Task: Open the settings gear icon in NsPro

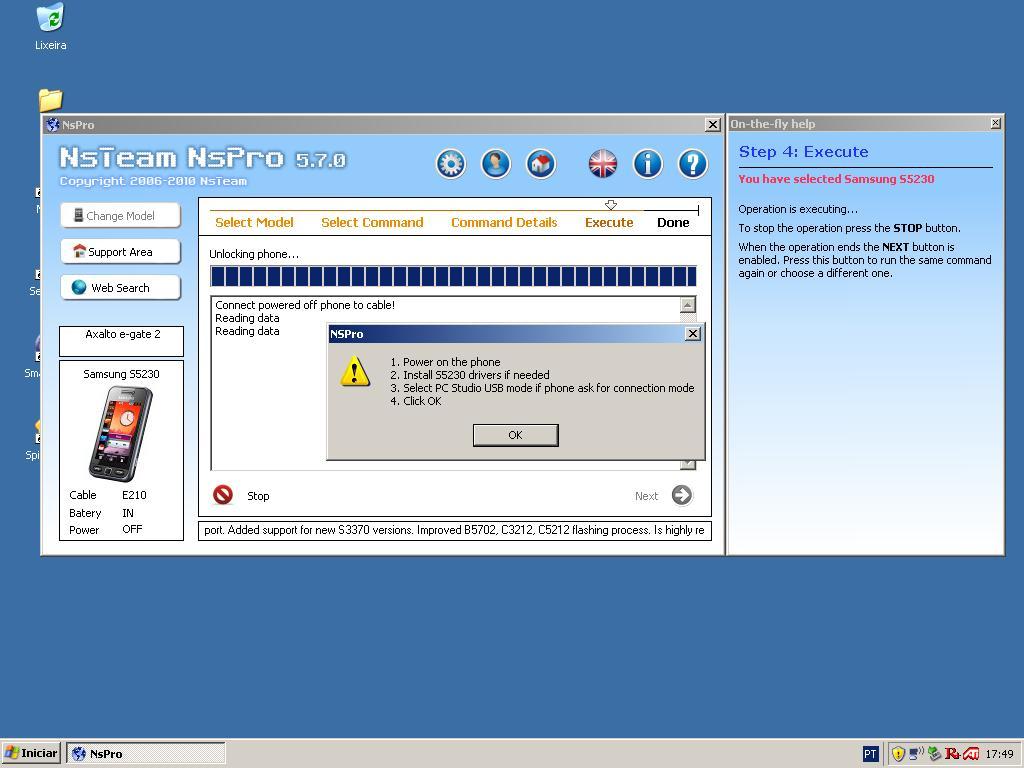Action: point(451,163)
